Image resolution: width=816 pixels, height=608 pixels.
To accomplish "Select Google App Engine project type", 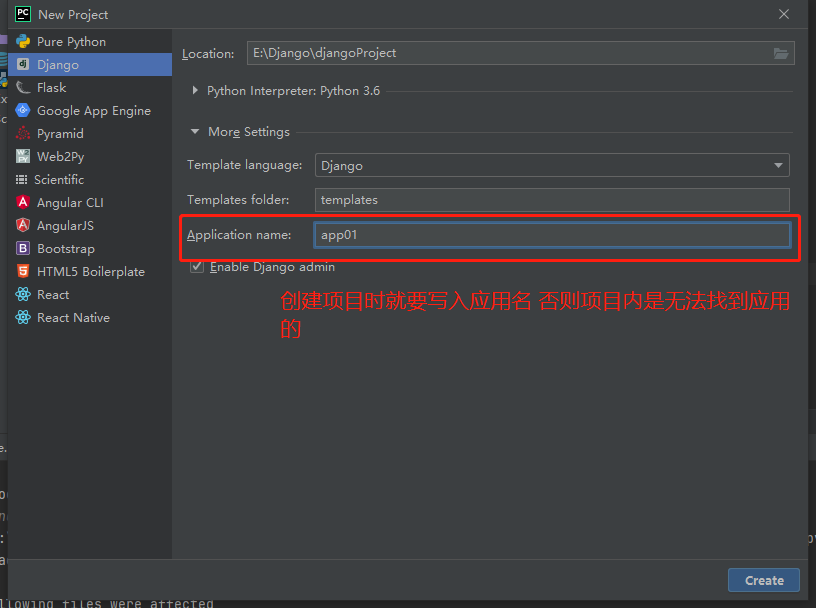I will click(94, 111).
